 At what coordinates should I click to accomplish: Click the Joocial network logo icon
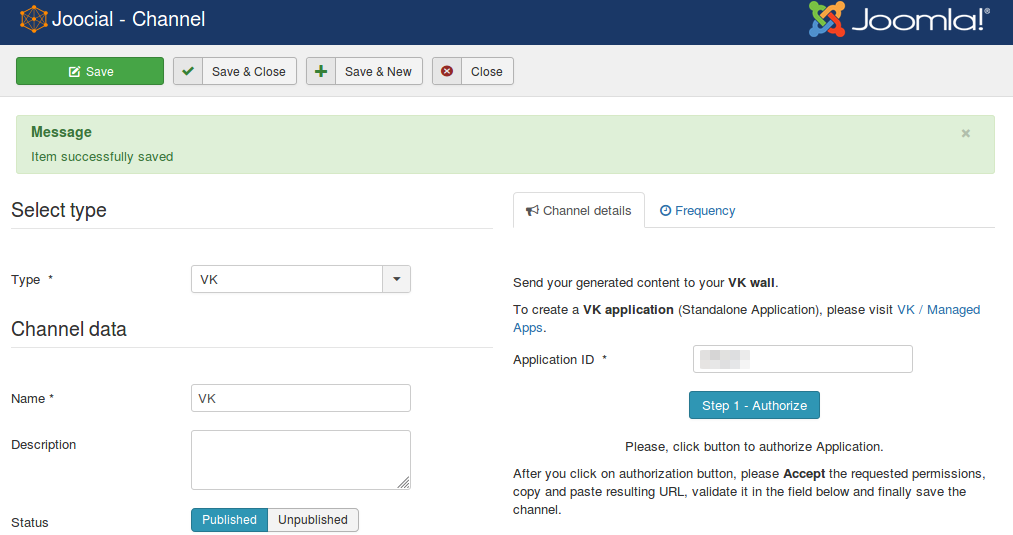34,19
